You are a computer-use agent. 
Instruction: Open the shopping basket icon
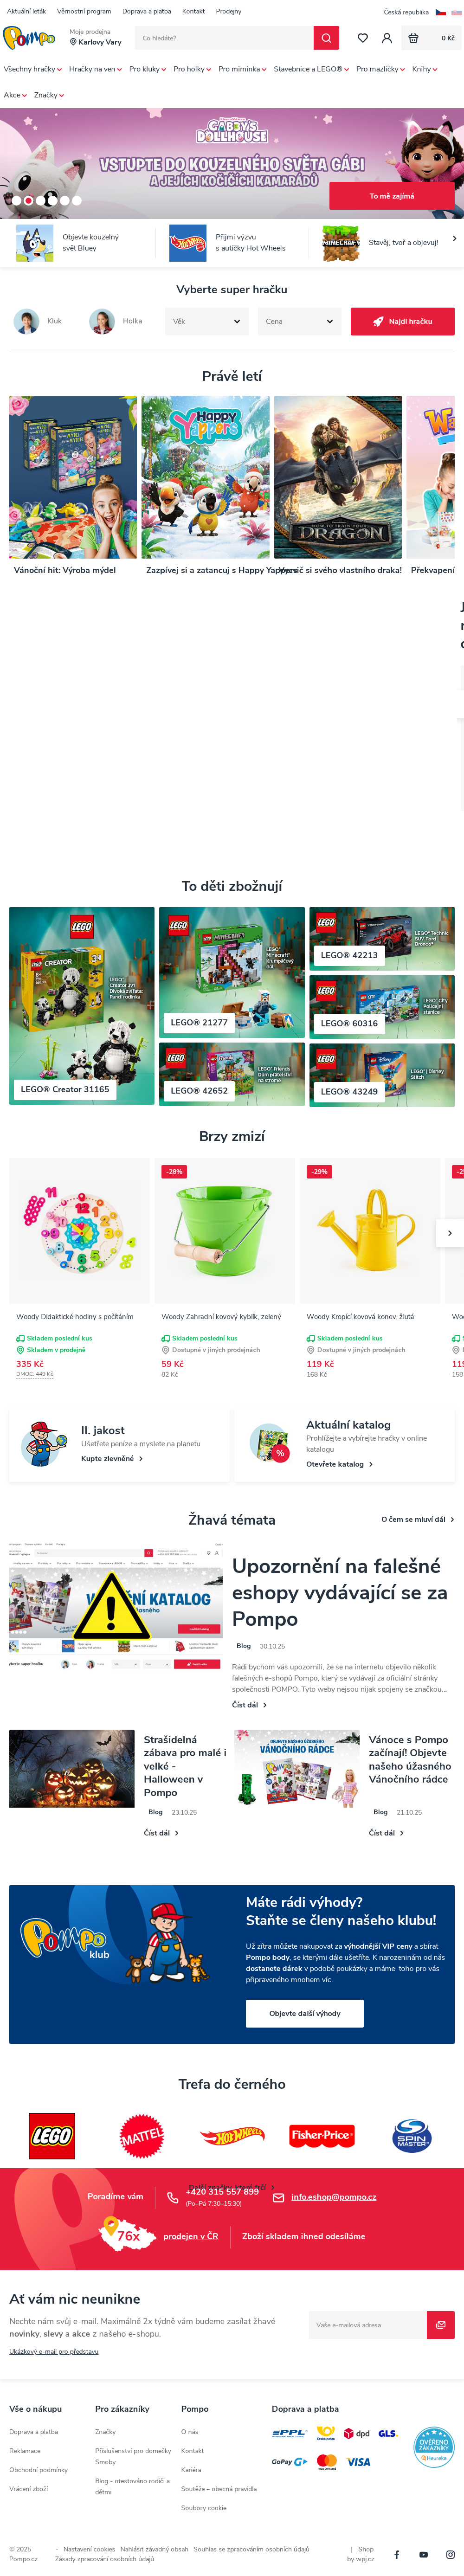(413, 38)
